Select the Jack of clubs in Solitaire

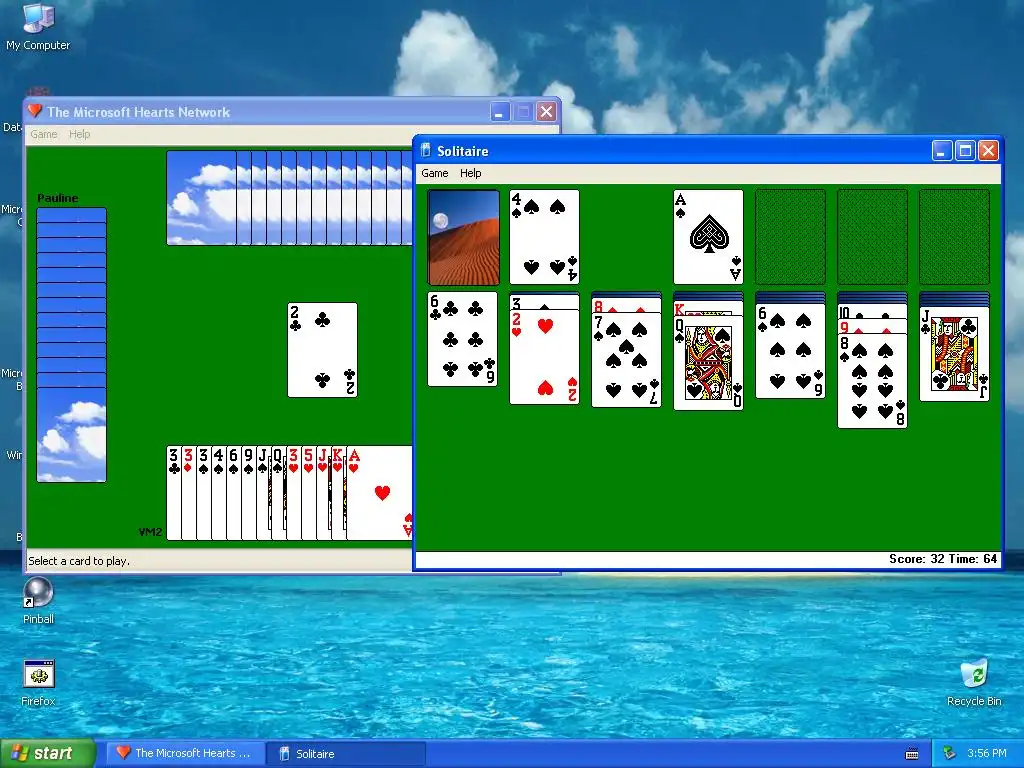coord(954,353)
